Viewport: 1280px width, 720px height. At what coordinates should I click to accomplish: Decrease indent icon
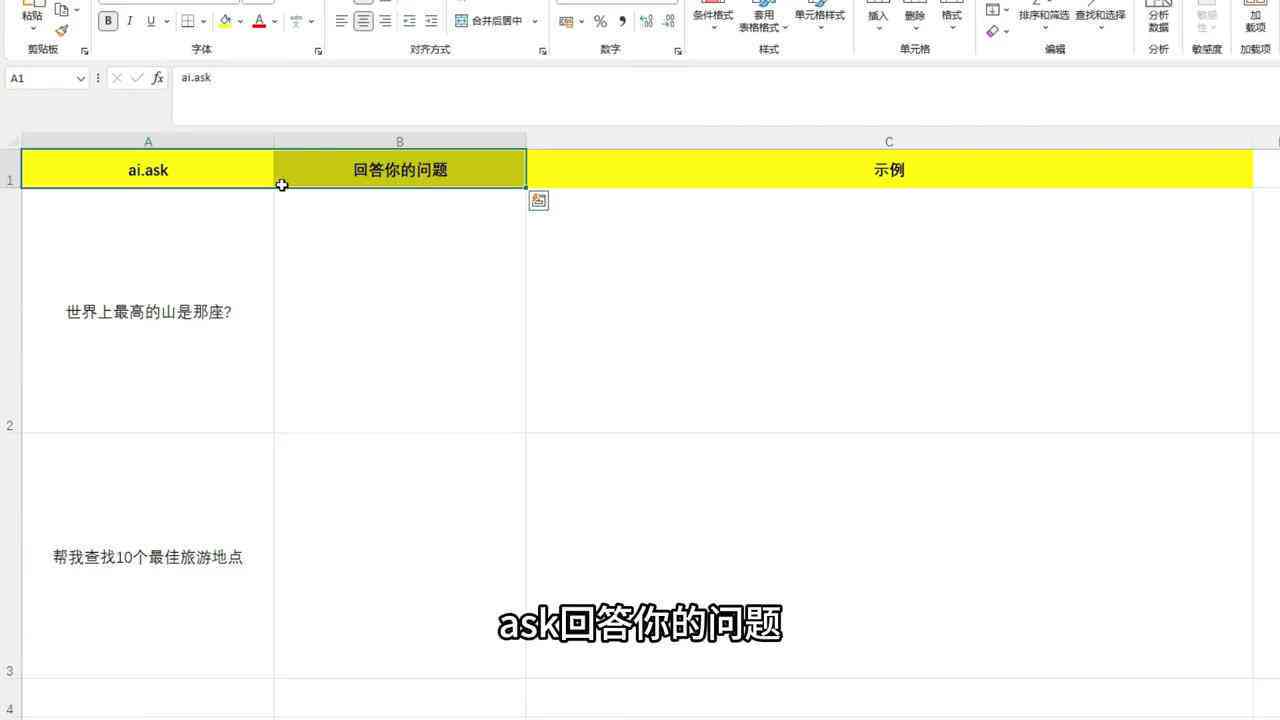[x=409, y=21]
